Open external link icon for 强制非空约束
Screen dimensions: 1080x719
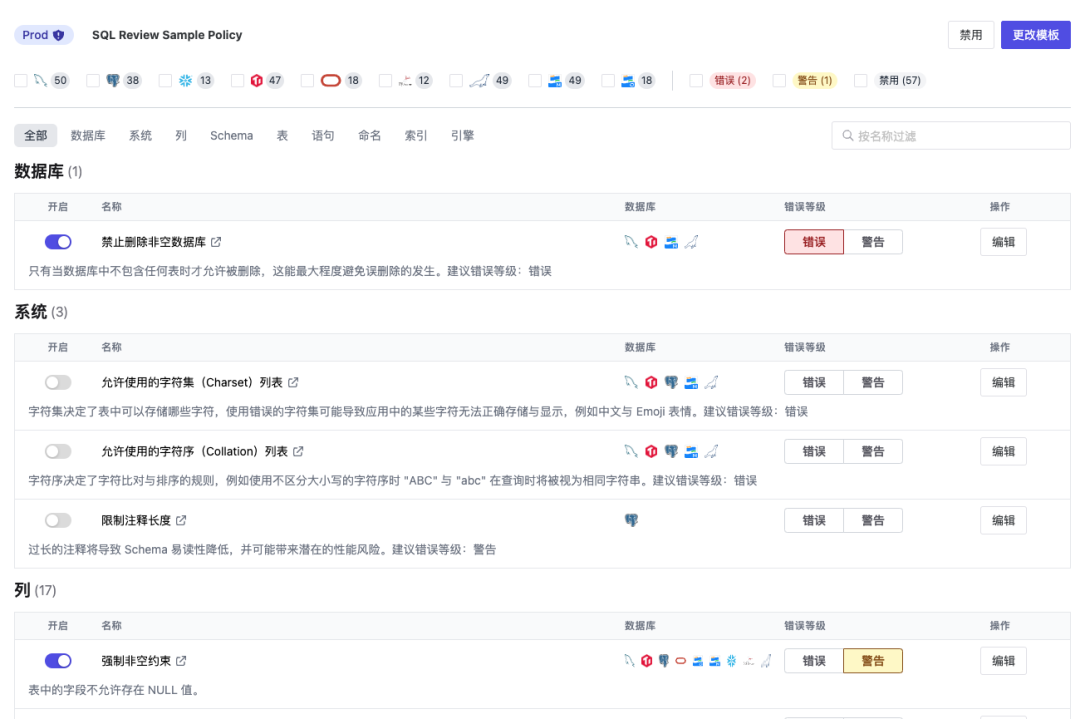(x=181, y=660)
